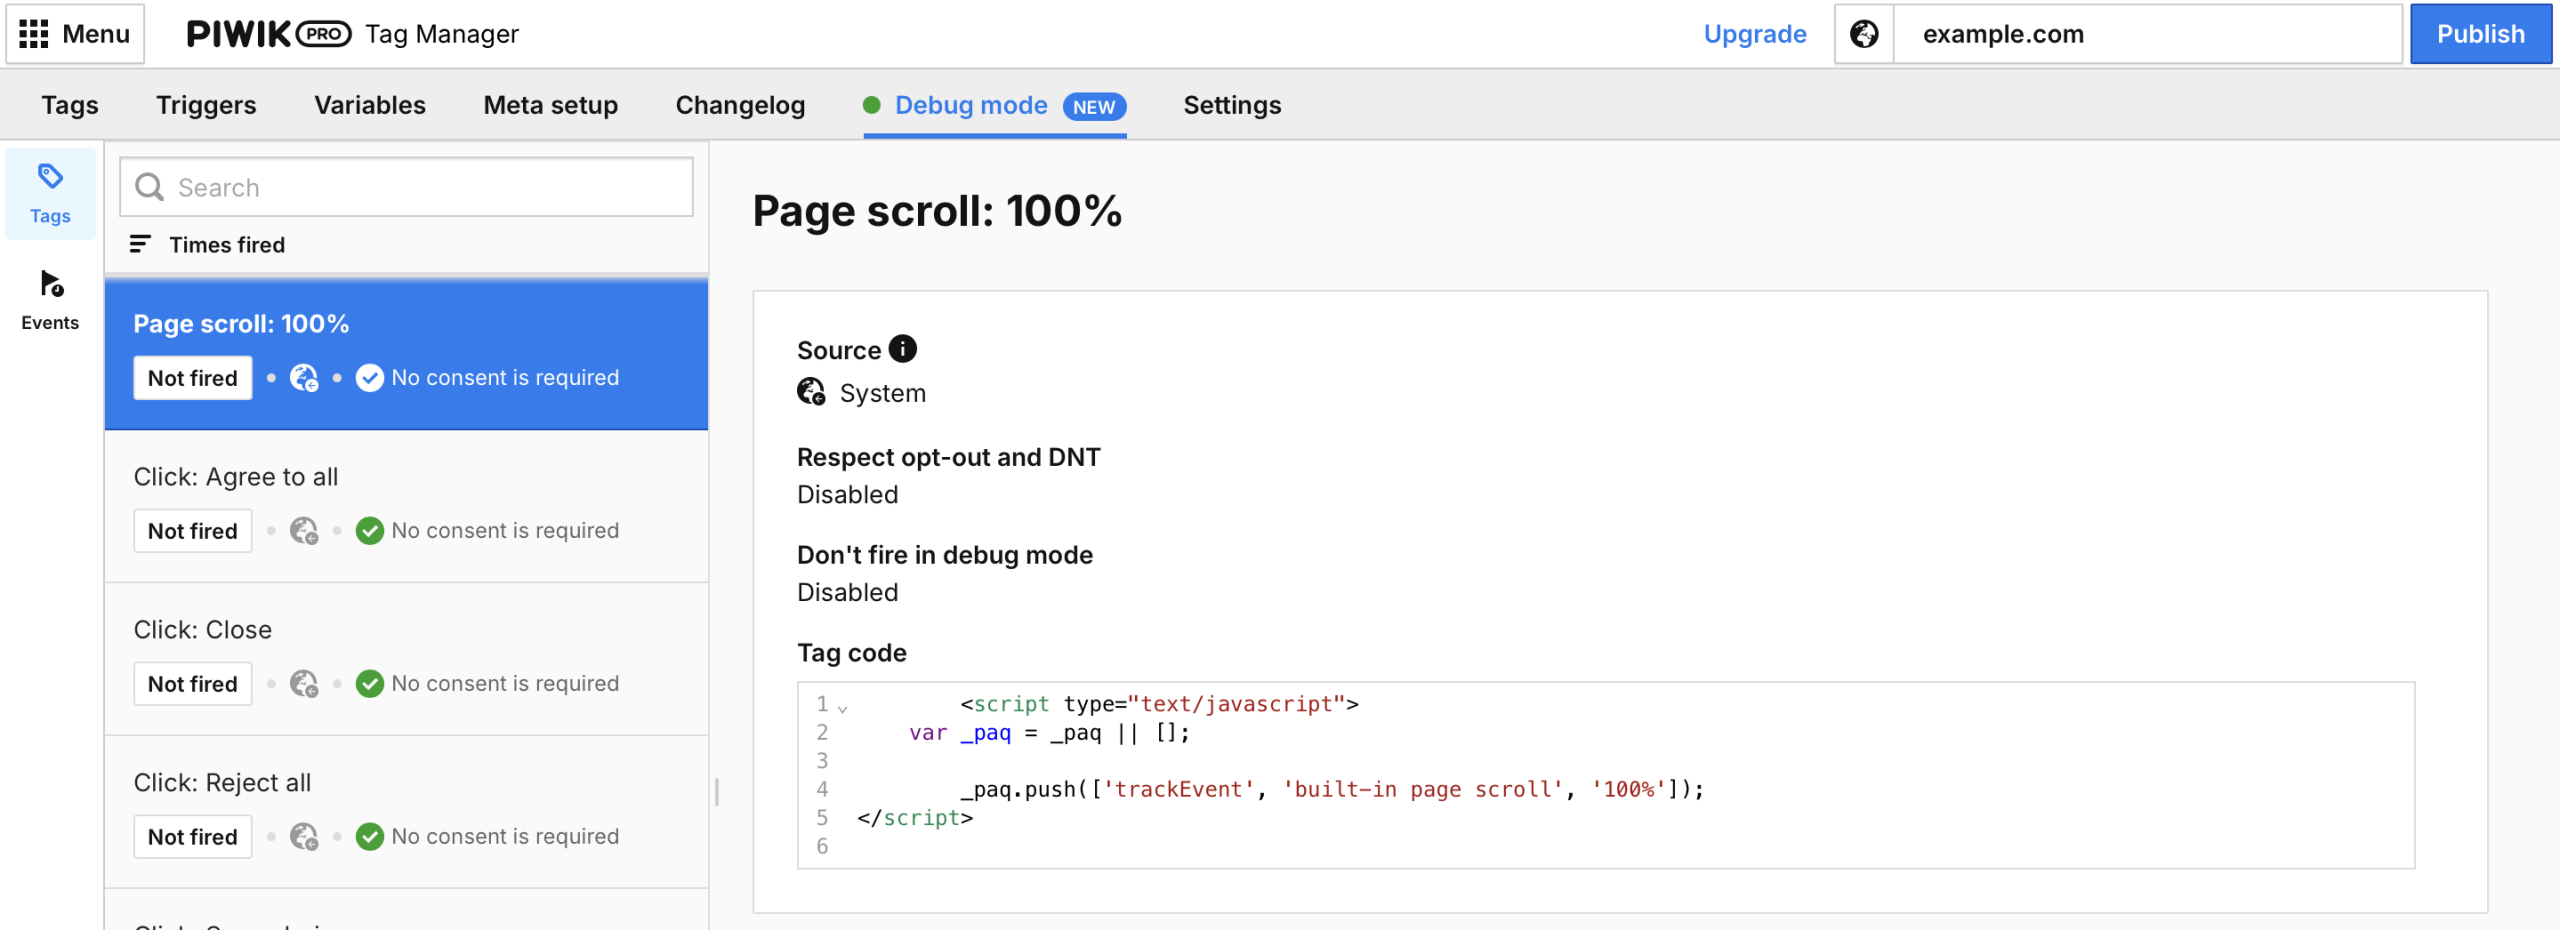Switch to the Triggers tab
Viewport: 2560px width, 930px height.
(x=206, y=105)
